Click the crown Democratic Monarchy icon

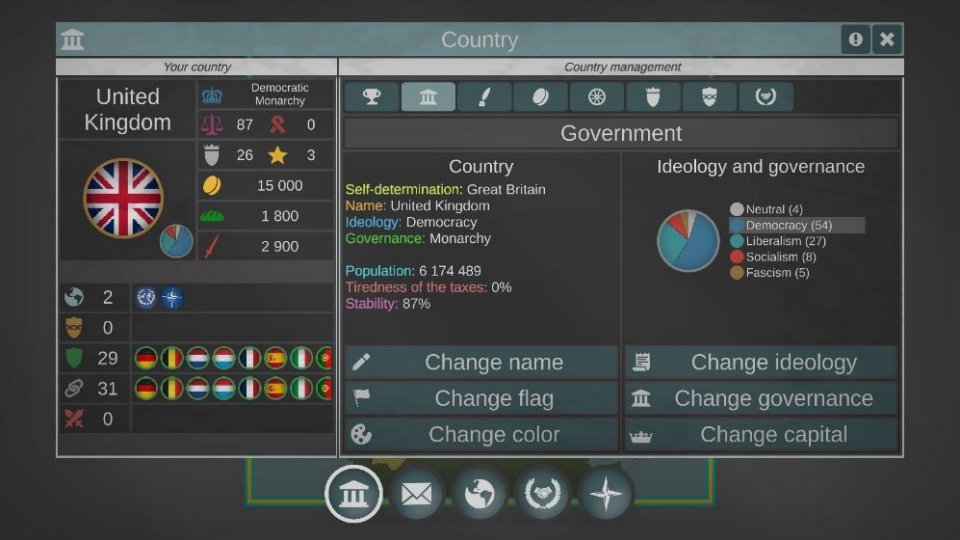point(212,96)
